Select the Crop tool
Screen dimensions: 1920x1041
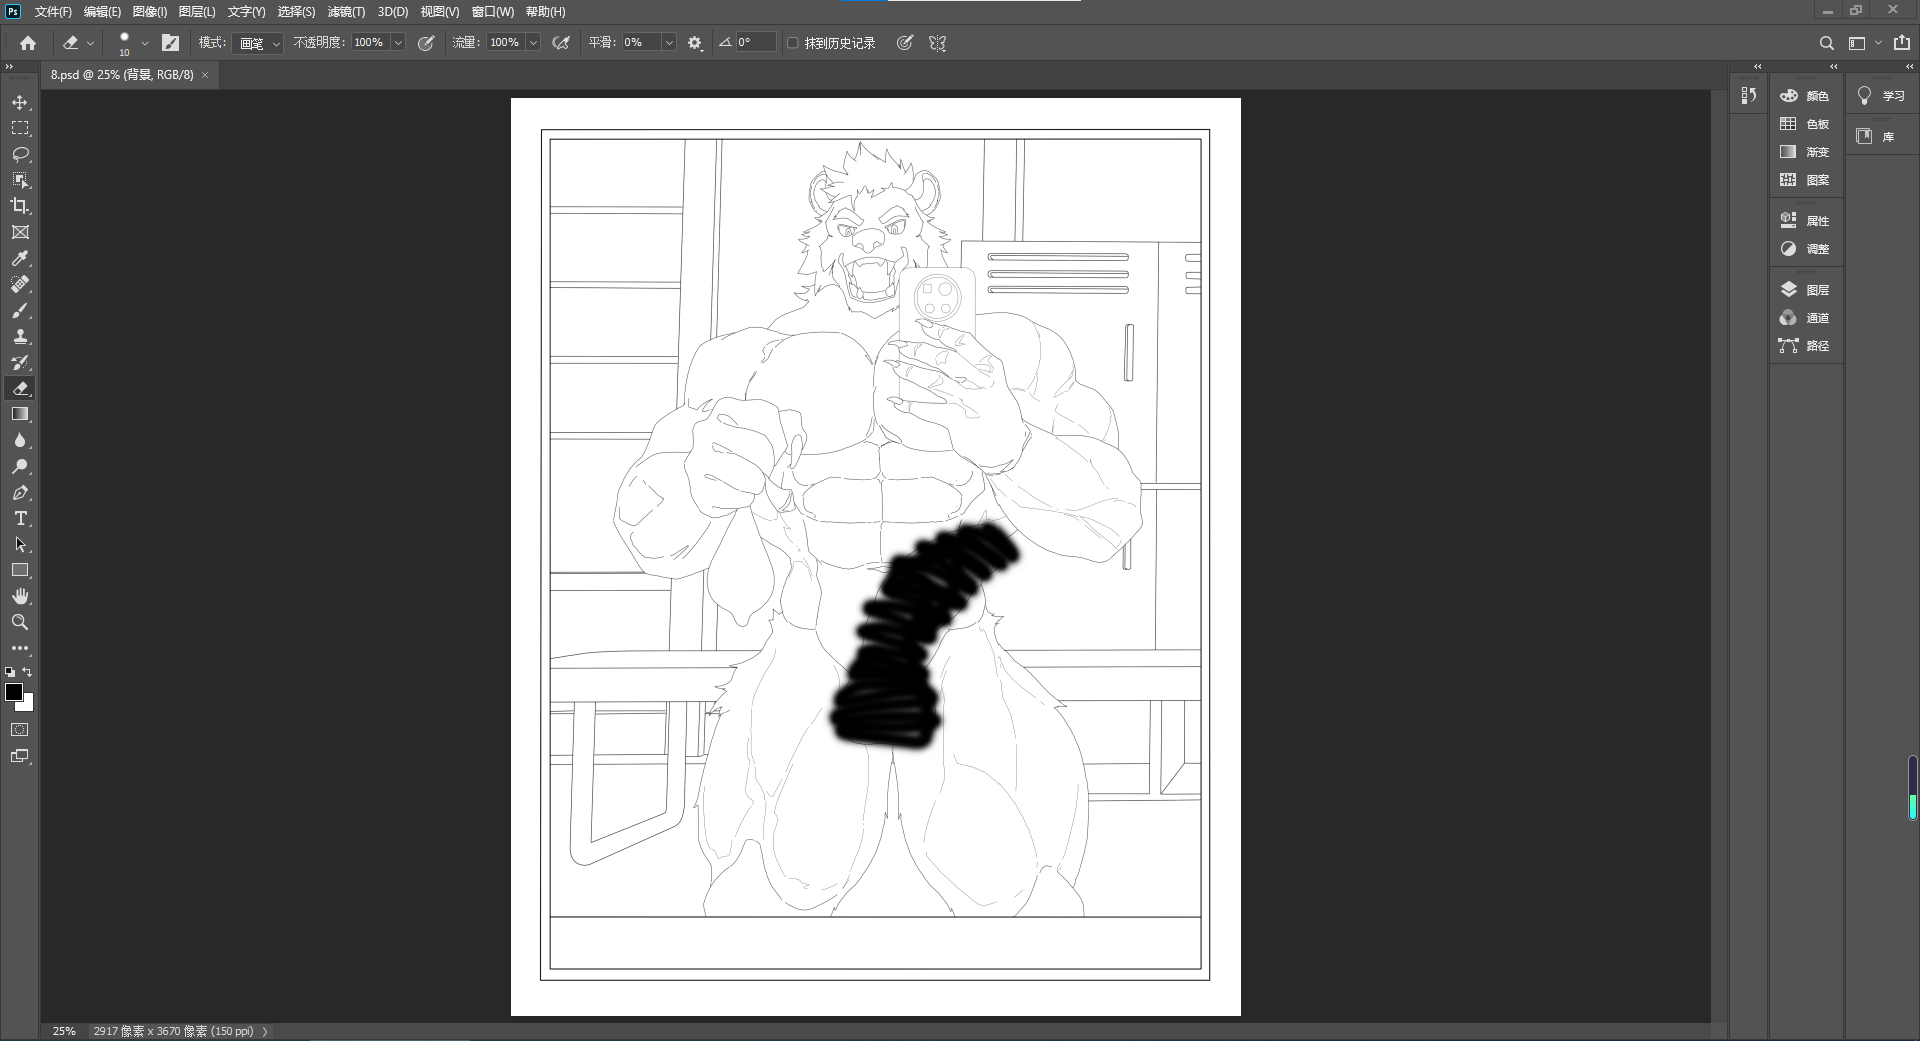coord(20,206)
